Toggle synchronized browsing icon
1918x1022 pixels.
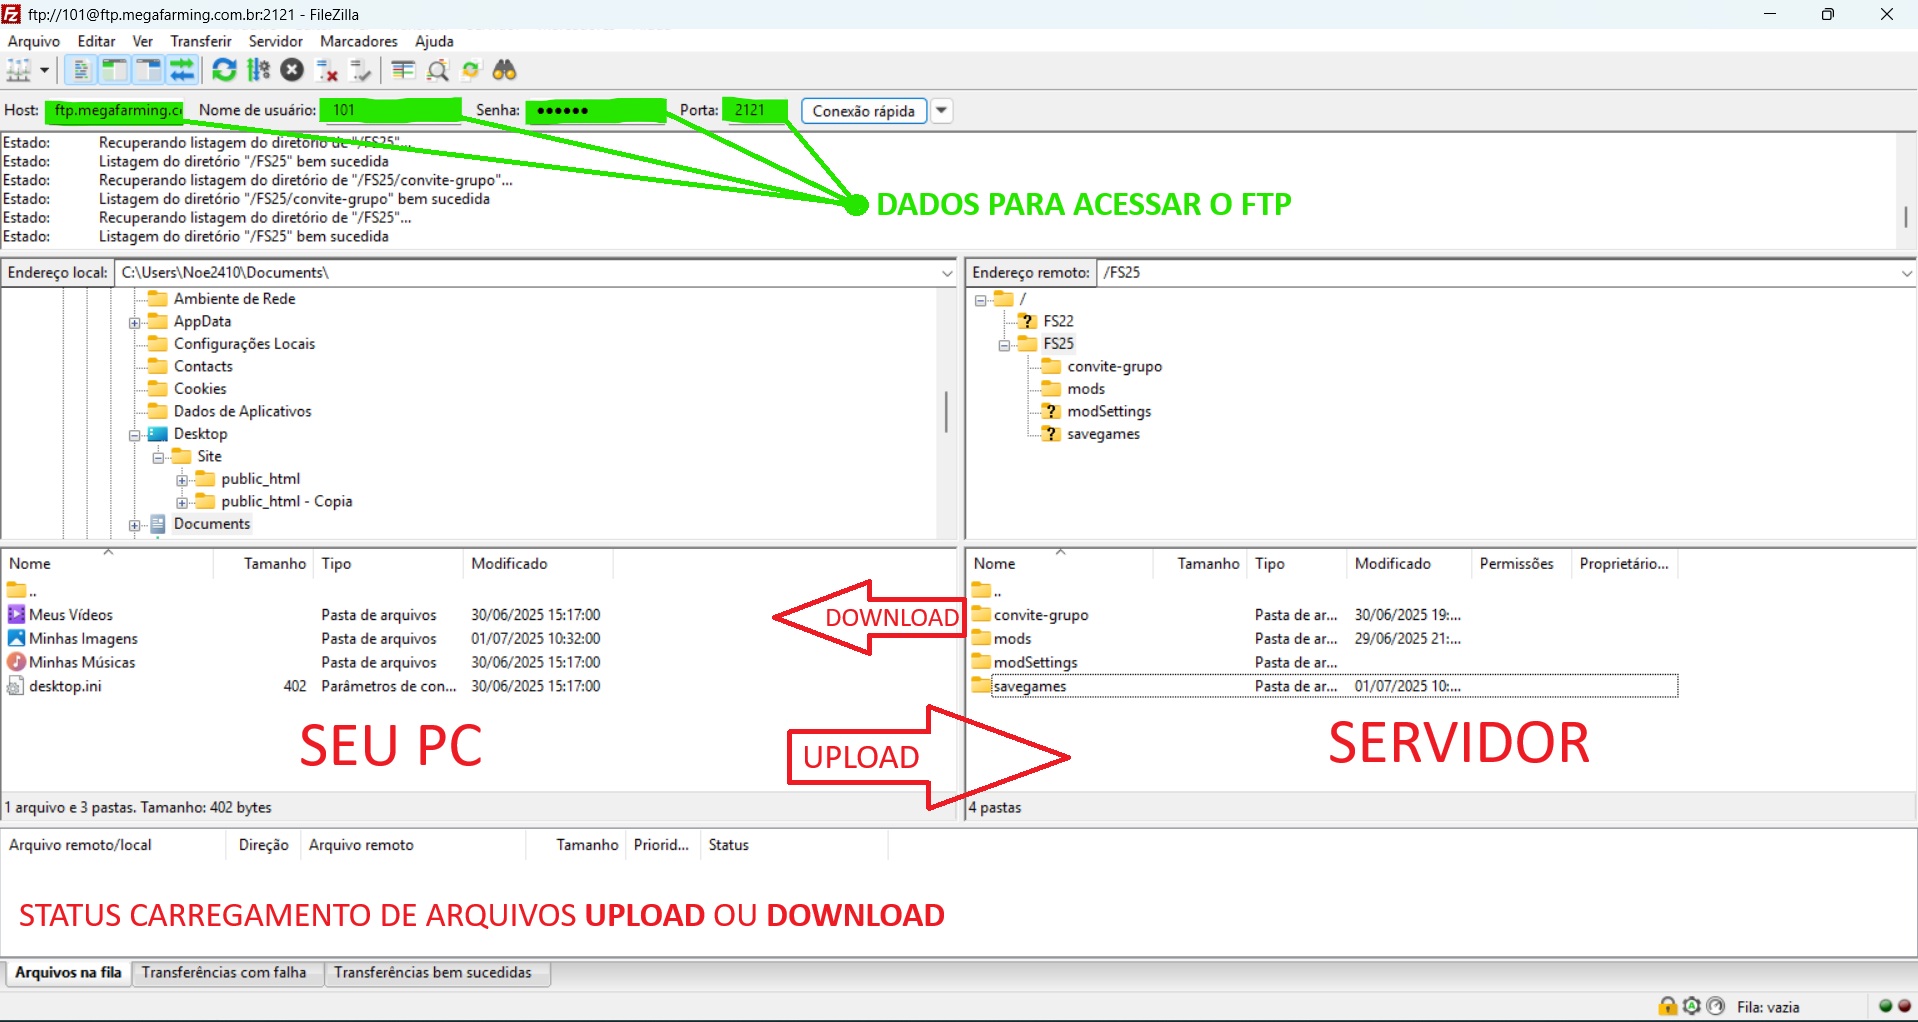[471, 70]
